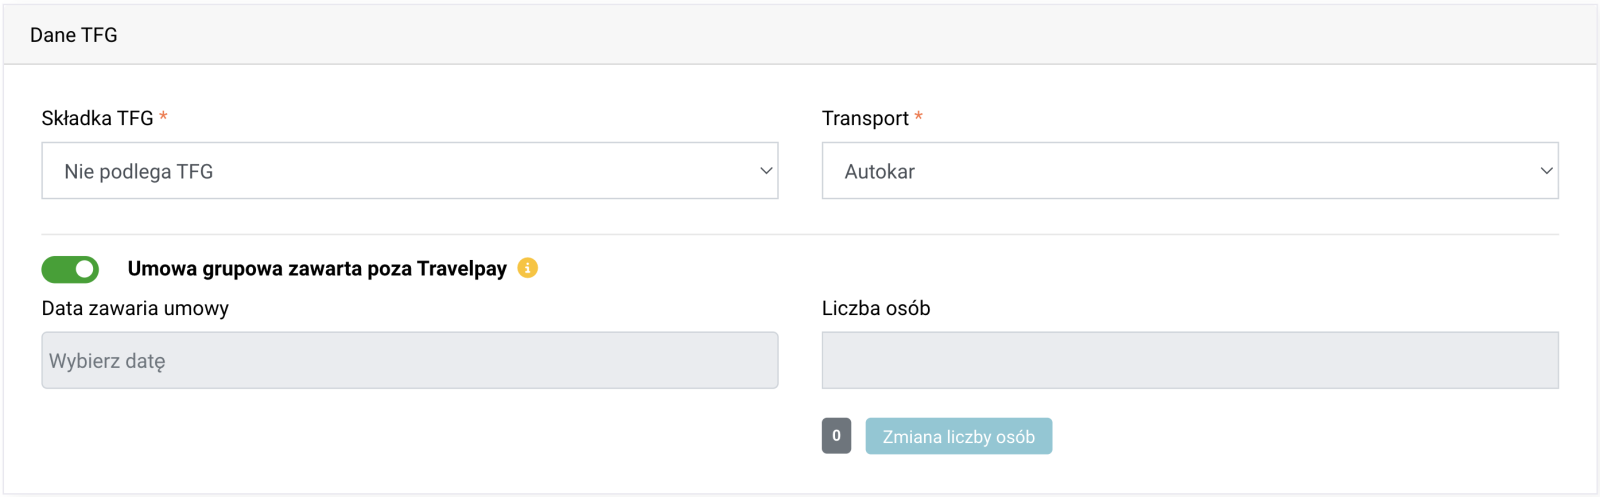
Task: Click the Liczba osób input field
Action: (1190, 360)
